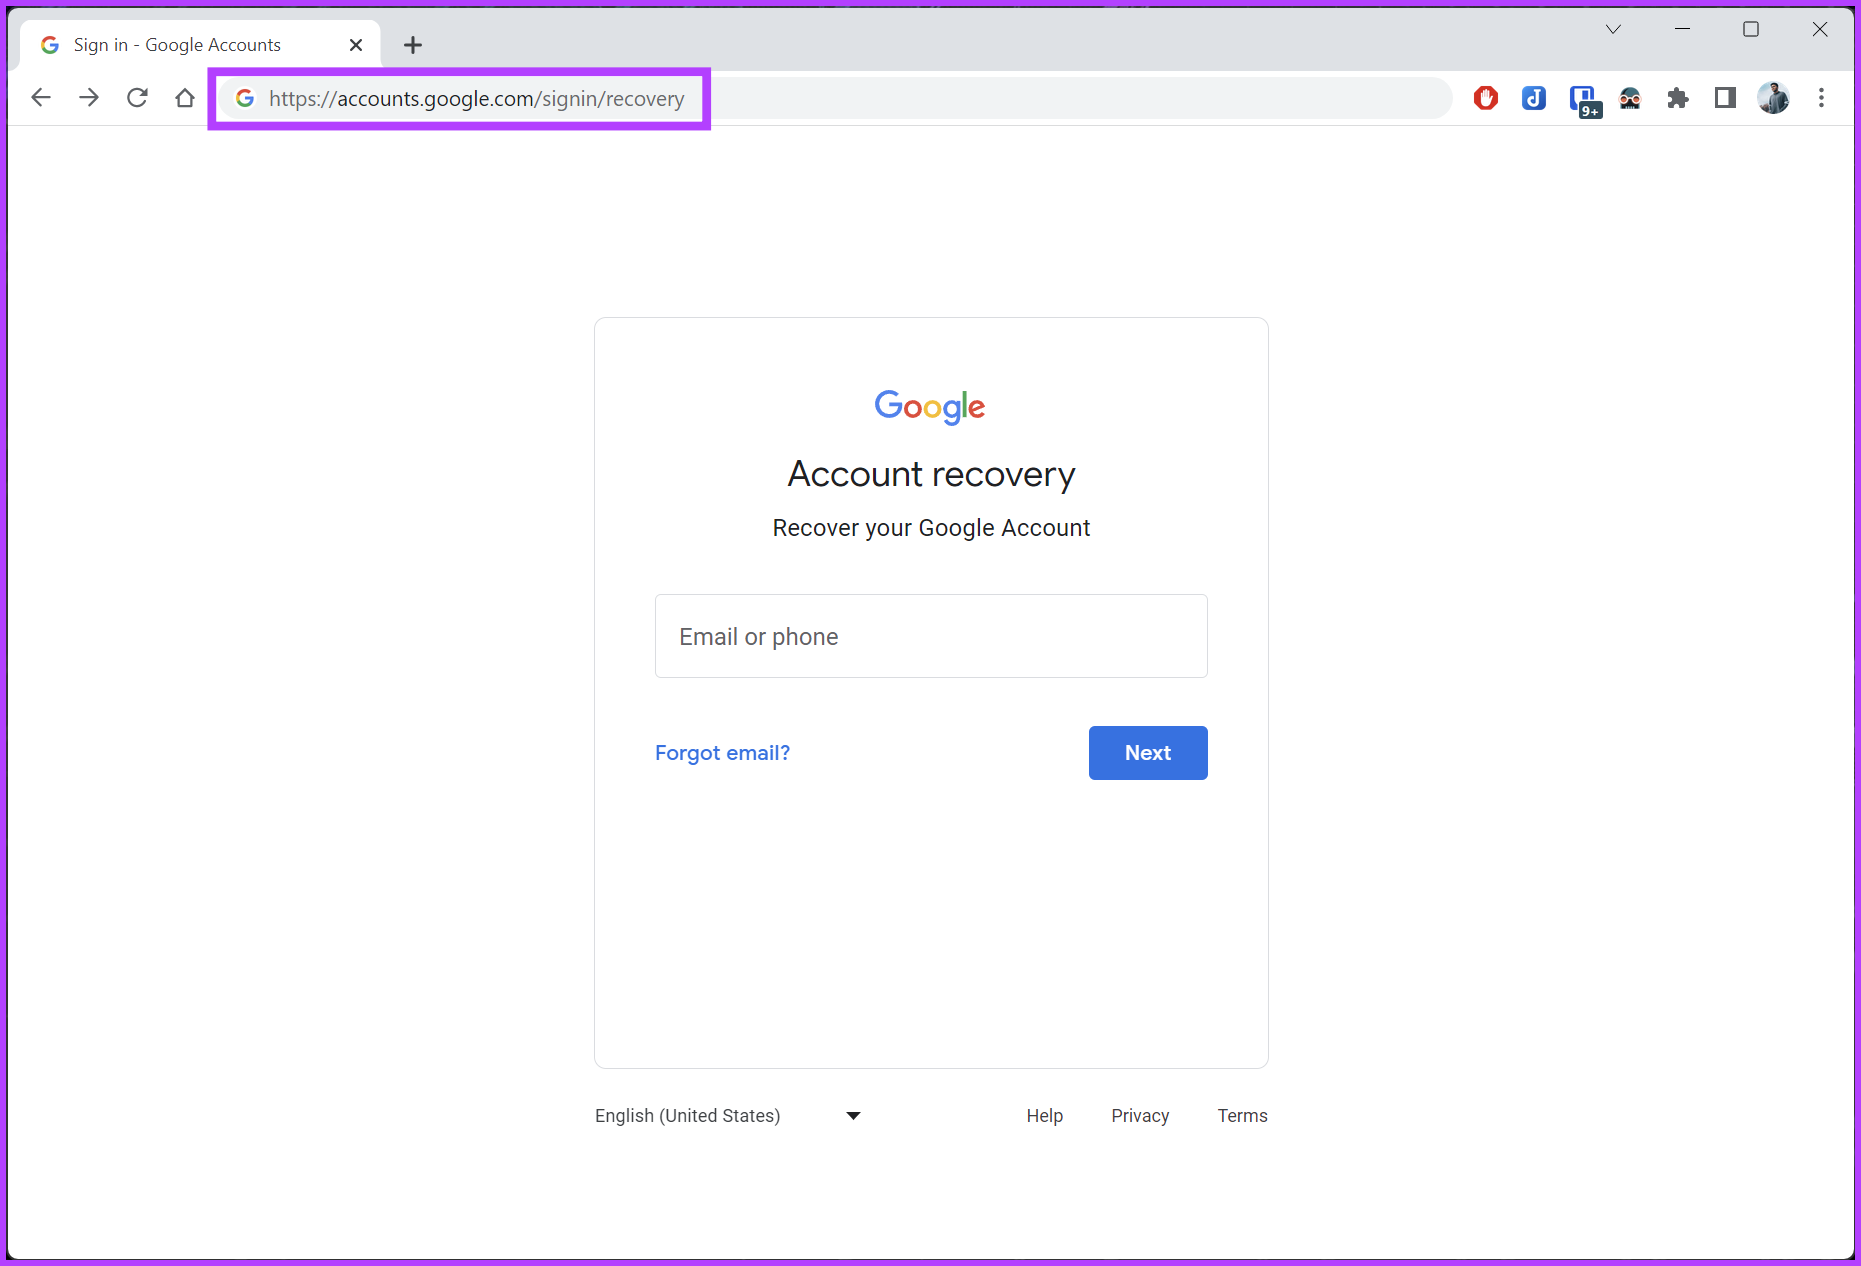Open the Terms link
The width and height of the screenshot is (1861, 1266).
click(1242, 1116)
